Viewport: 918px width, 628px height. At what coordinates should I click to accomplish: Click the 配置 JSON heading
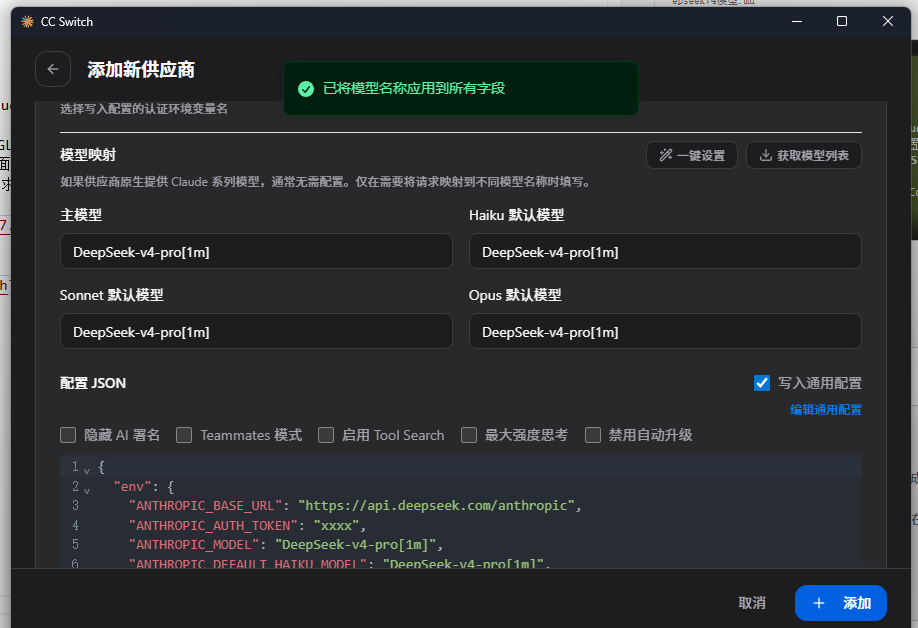93,383
